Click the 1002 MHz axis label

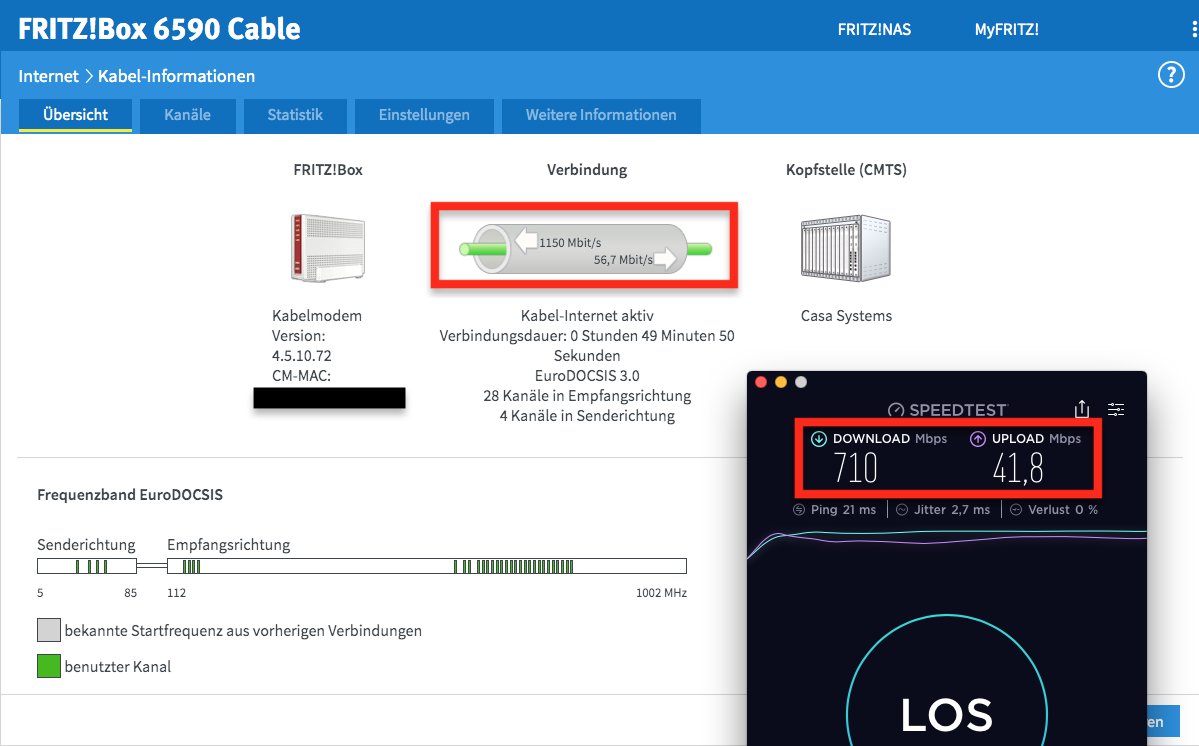coord(661,593)
